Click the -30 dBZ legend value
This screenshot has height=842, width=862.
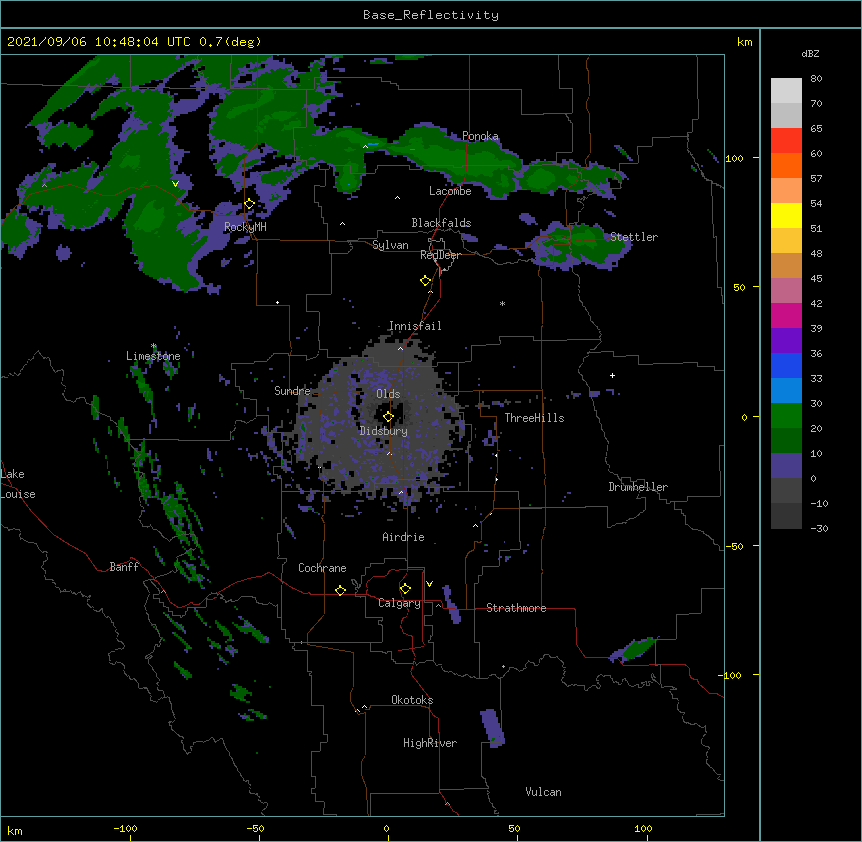point(819,528)
